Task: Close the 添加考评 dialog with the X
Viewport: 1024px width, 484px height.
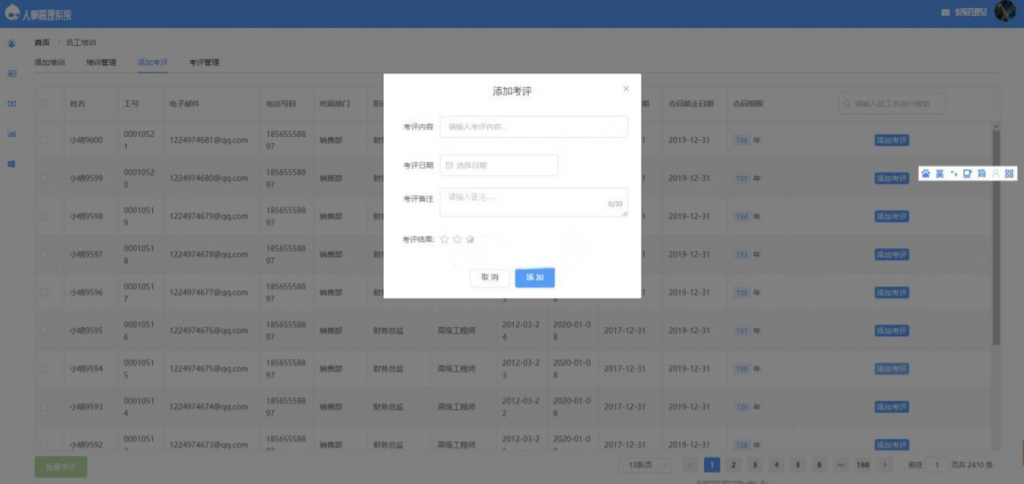Action: [626, 89]
